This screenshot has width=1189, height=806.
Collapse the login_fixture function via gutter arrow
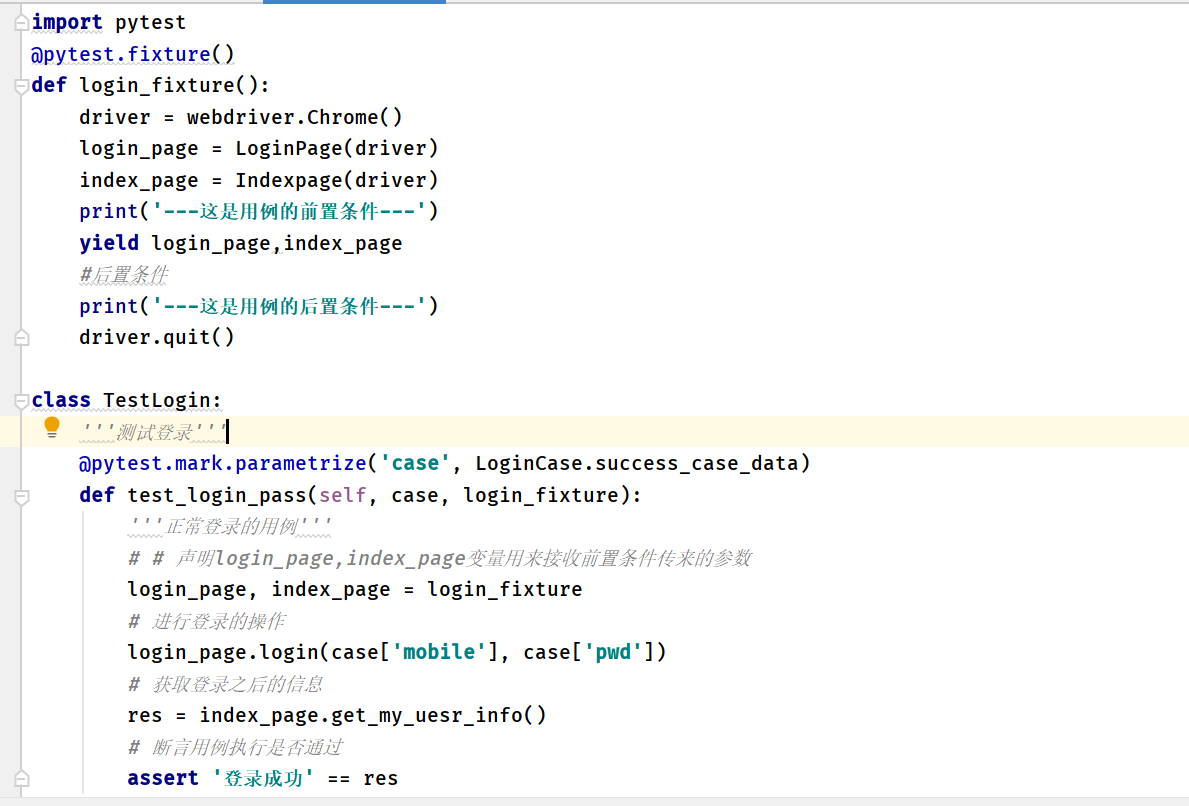[20, 85]
